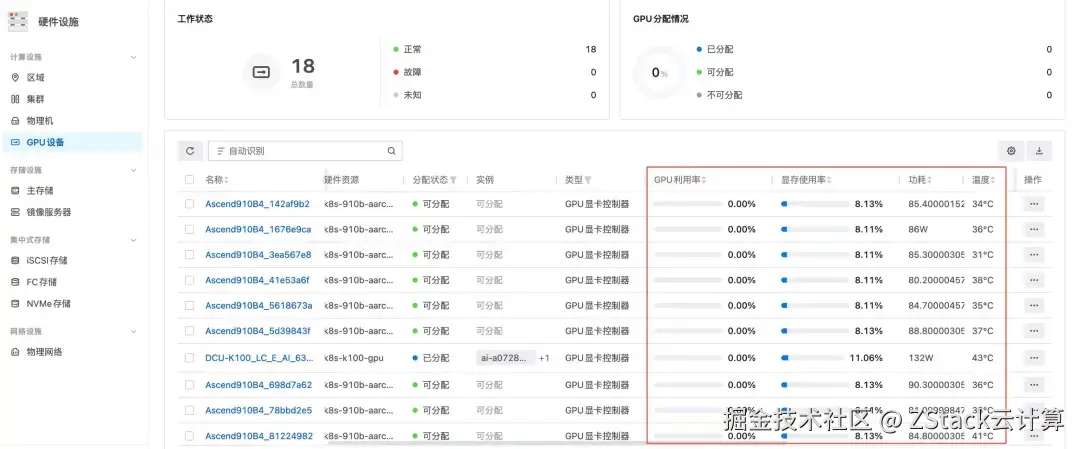Filter by 类型 funnel icon
Screen dimensions: 1080x449
point(588,180)
